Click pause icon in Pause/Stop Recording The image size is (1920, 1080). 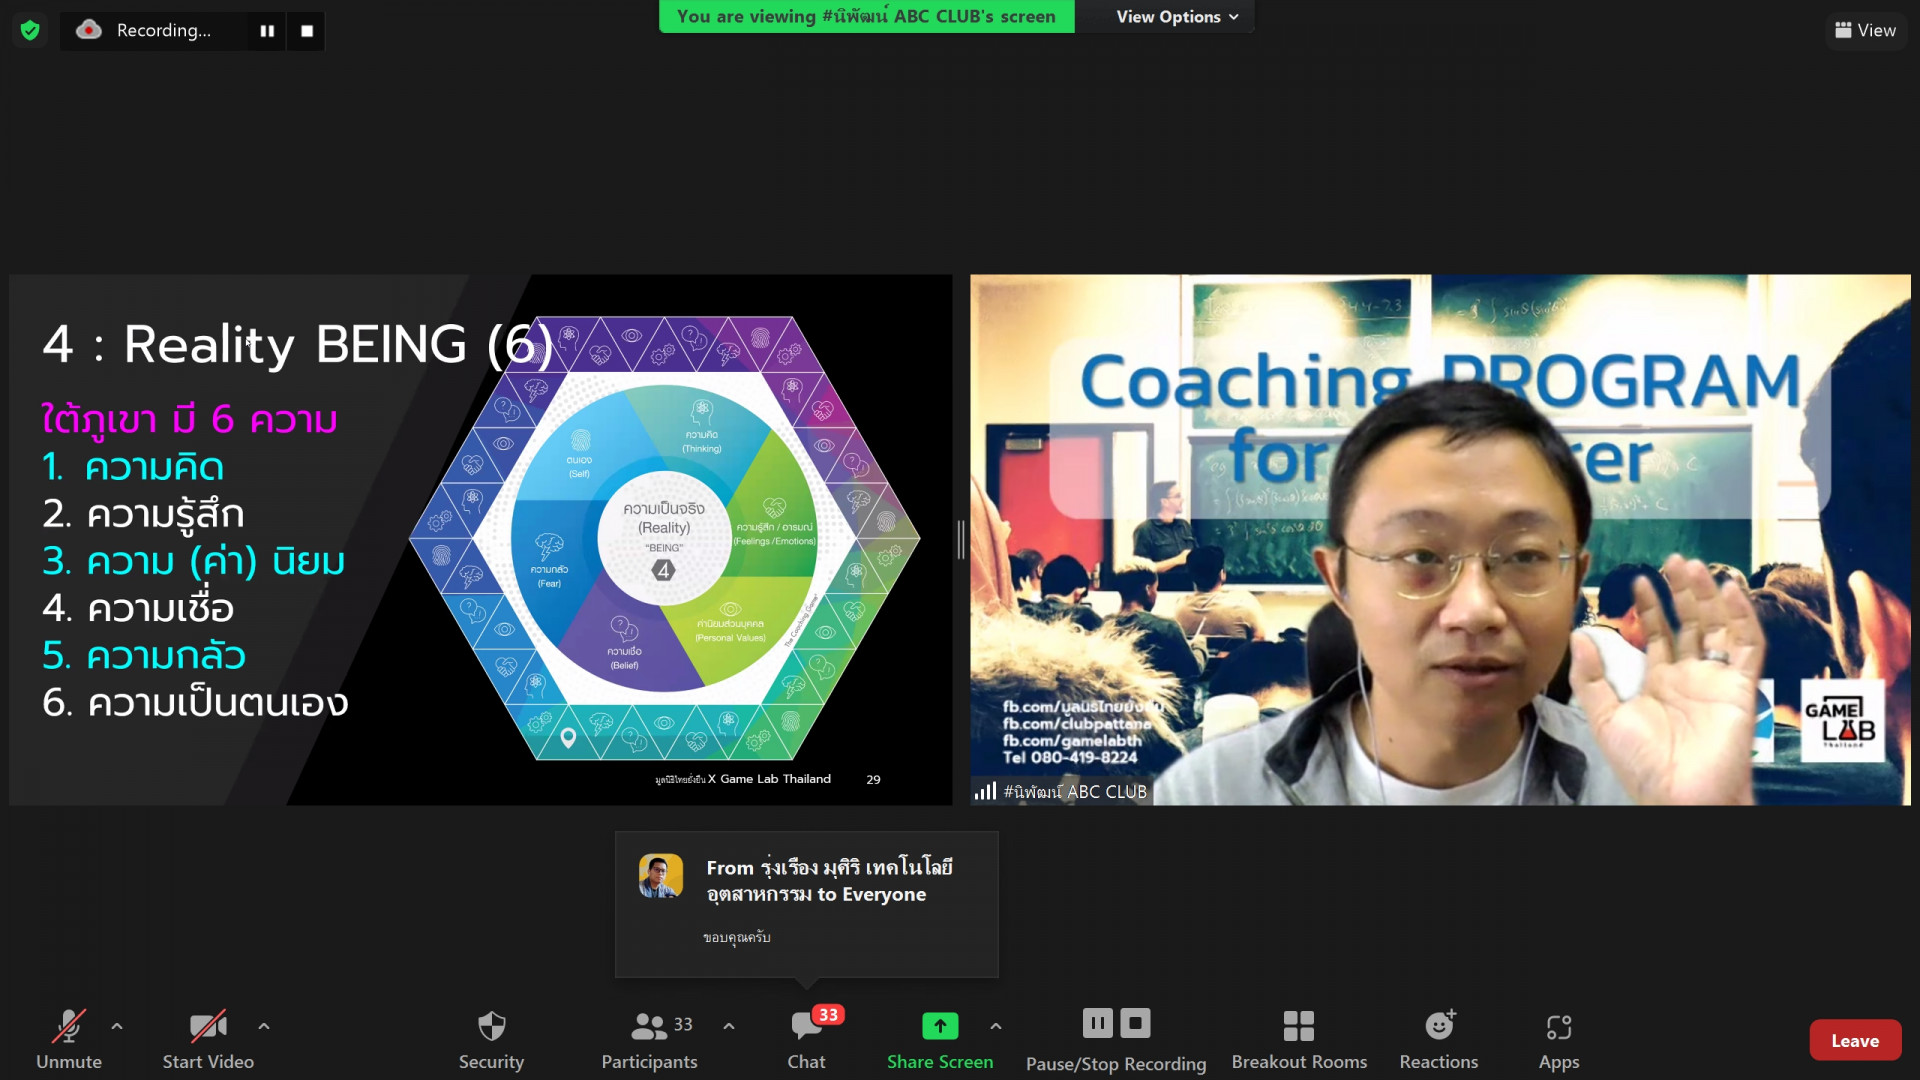pos(1097,1023)
